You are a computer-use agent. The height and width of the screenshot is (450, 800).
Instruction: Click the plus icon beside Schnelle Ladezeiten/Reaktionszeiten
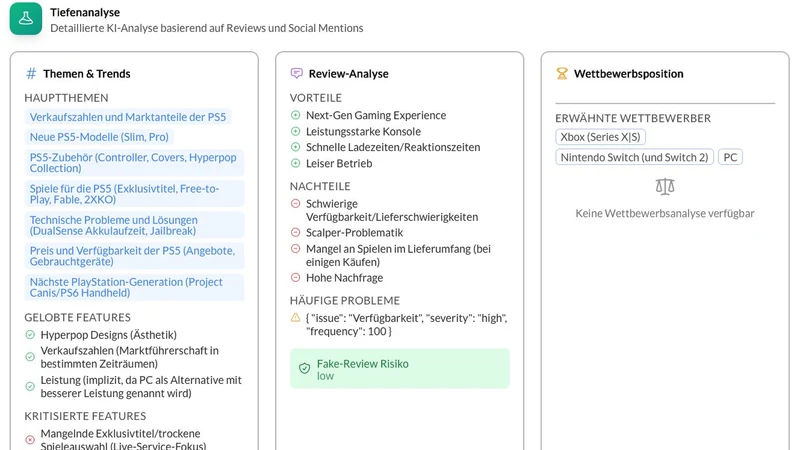point(295,147)
